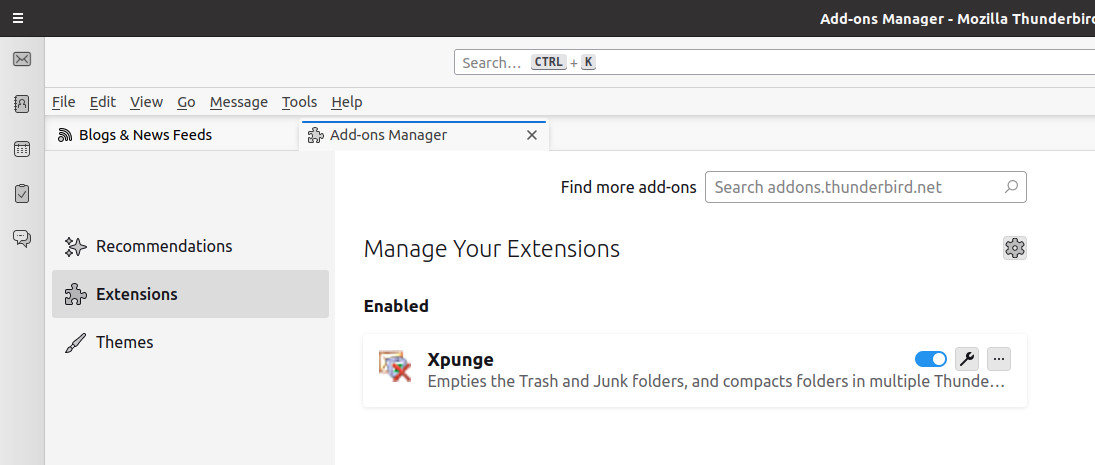Focus the global Search field

point(774,62)
